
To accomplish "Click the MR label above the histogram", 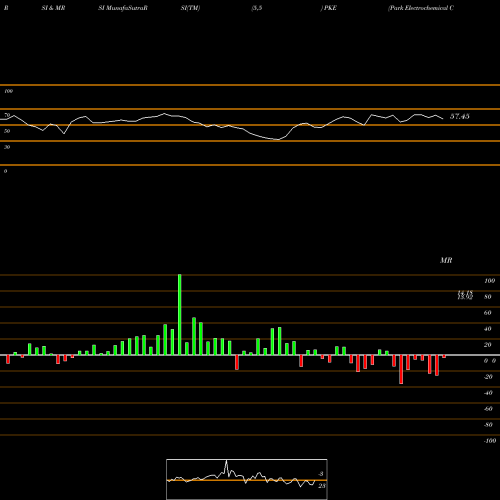I will (x=446, y=260).
